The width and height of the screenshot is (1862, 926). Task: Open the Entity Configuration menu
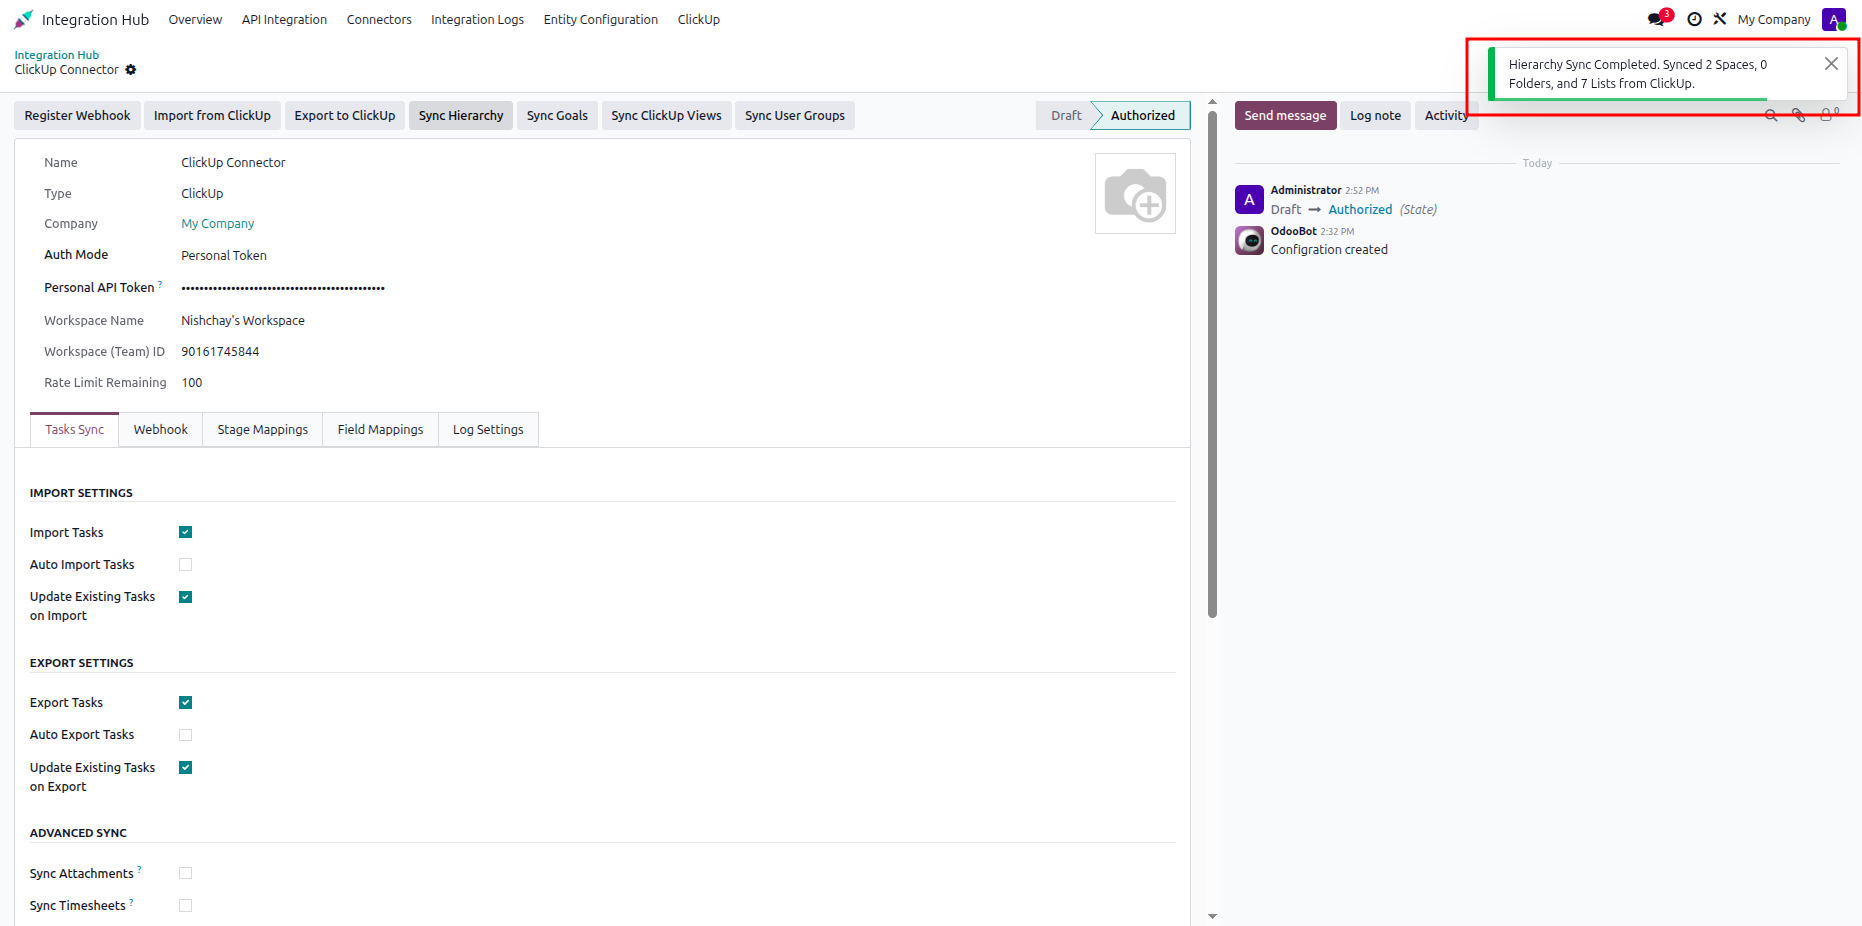click(x=600, y=19)
